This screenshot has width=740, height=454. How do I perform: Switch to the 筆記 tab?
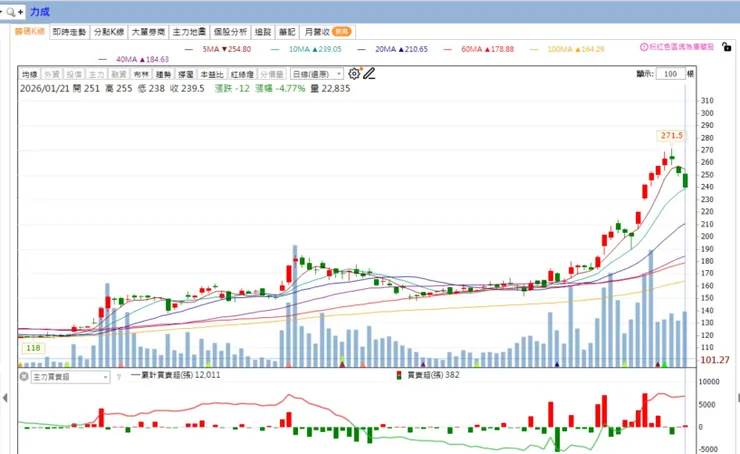(287, 32)
